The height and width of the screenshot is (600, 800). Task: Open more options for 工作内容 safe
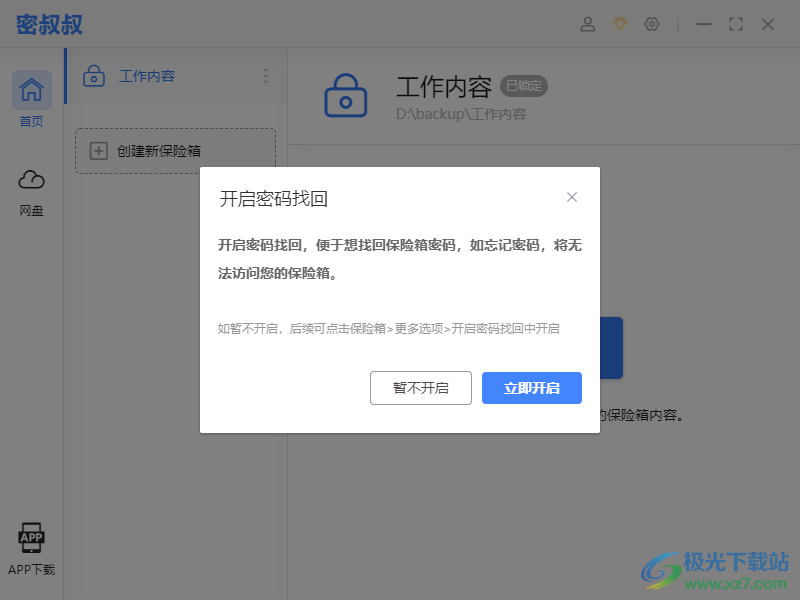click(x=265, y=76)
